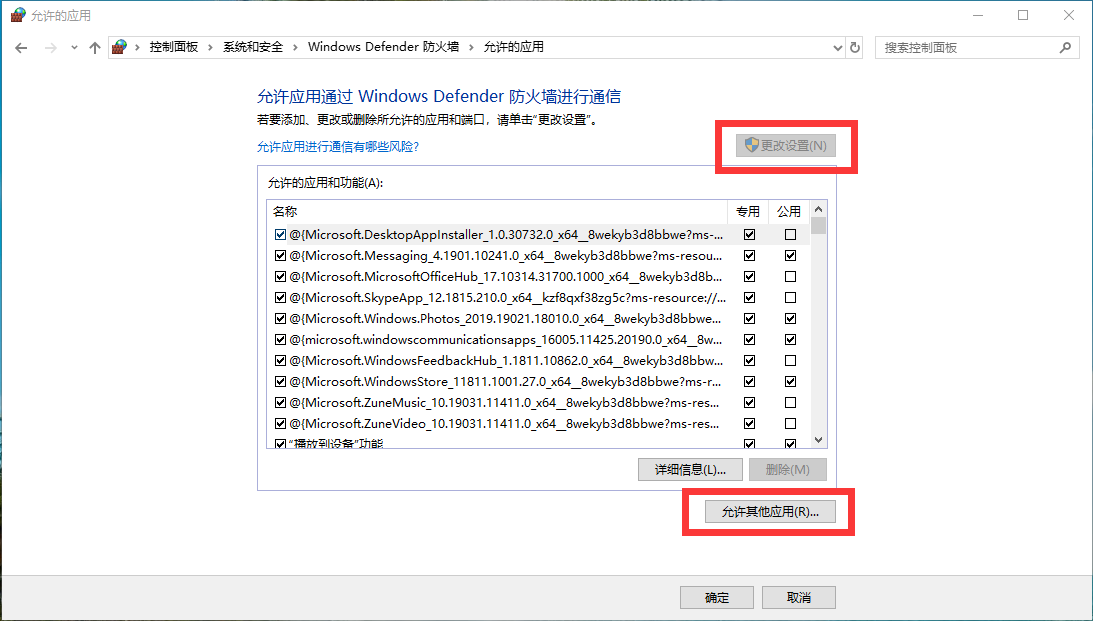Open the recent locations dropdown arrow

click(74, 48)
